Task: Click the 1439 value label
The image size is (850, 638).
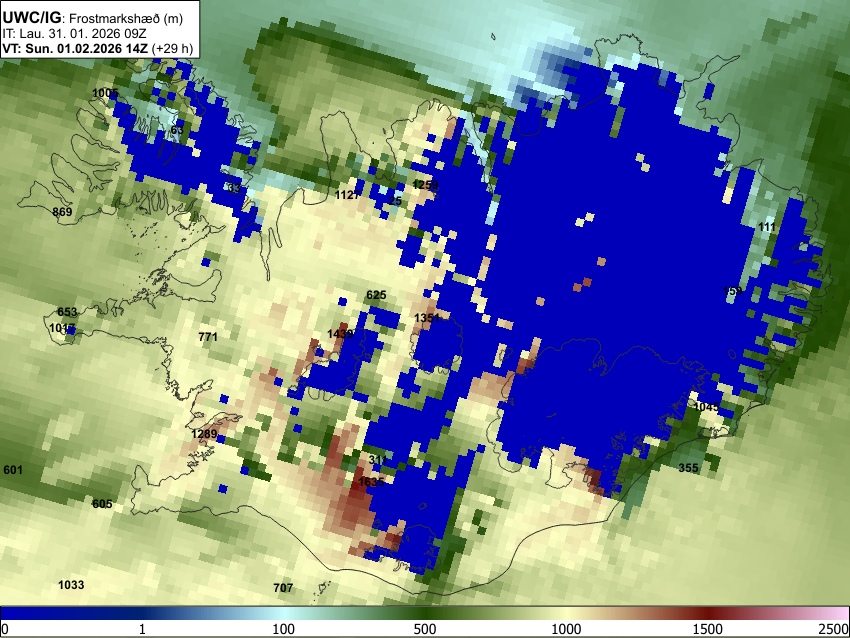Action: click(340, 334)
